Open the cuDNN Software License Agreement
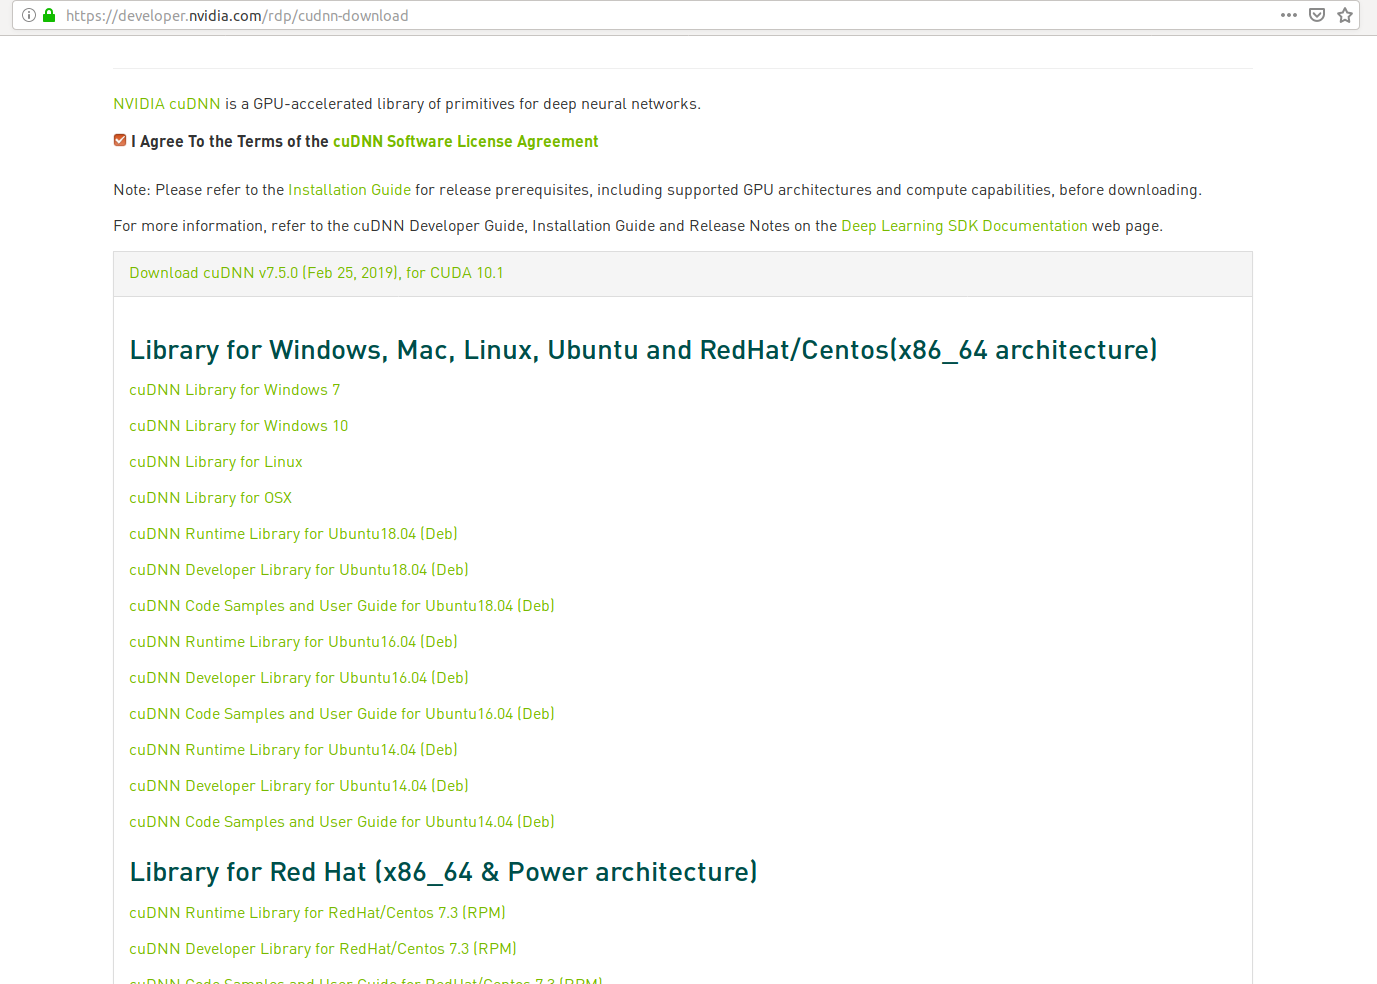The image size is (1377, 984). pyautogui.click(x=465, y=141)
